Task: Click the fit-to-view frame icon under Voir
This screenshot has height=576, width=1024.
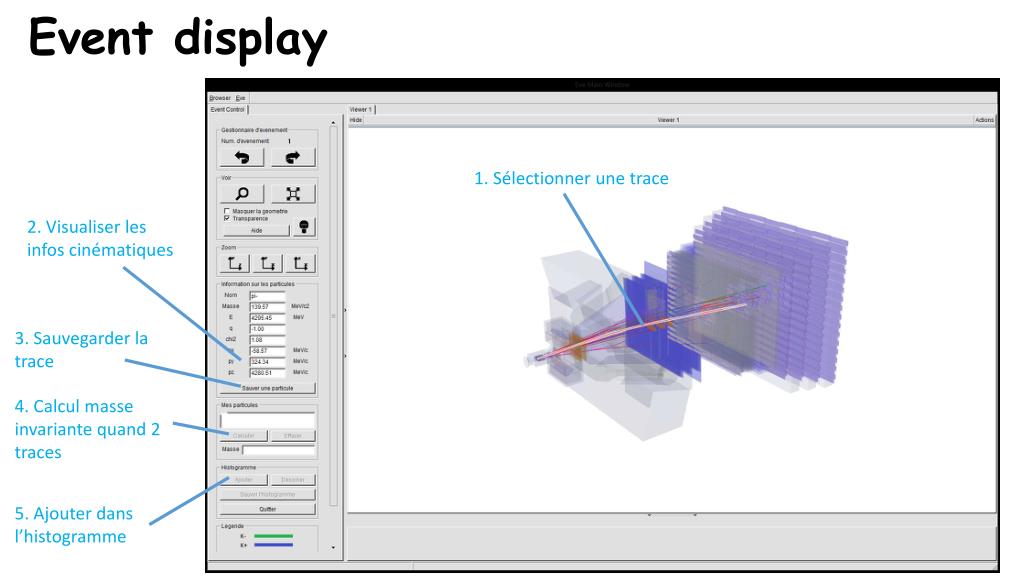Action: tap(293, 194)
